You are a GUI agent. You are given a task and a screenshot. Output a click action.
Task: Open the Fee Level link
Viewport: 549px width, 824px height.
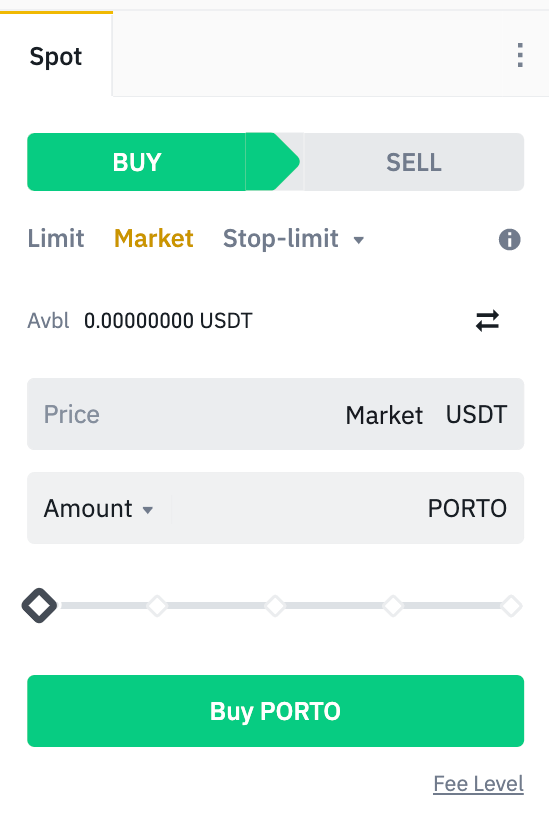[479, 784]
